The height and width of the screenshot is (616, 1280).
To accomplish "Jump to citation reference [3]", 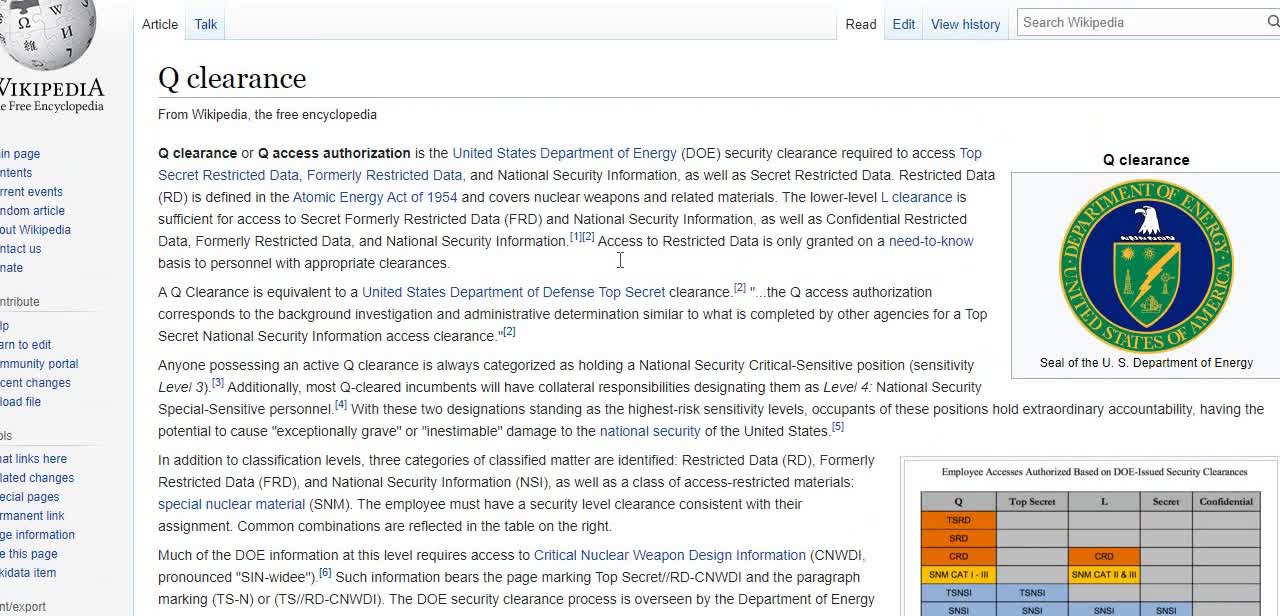I will click(217, 382).
